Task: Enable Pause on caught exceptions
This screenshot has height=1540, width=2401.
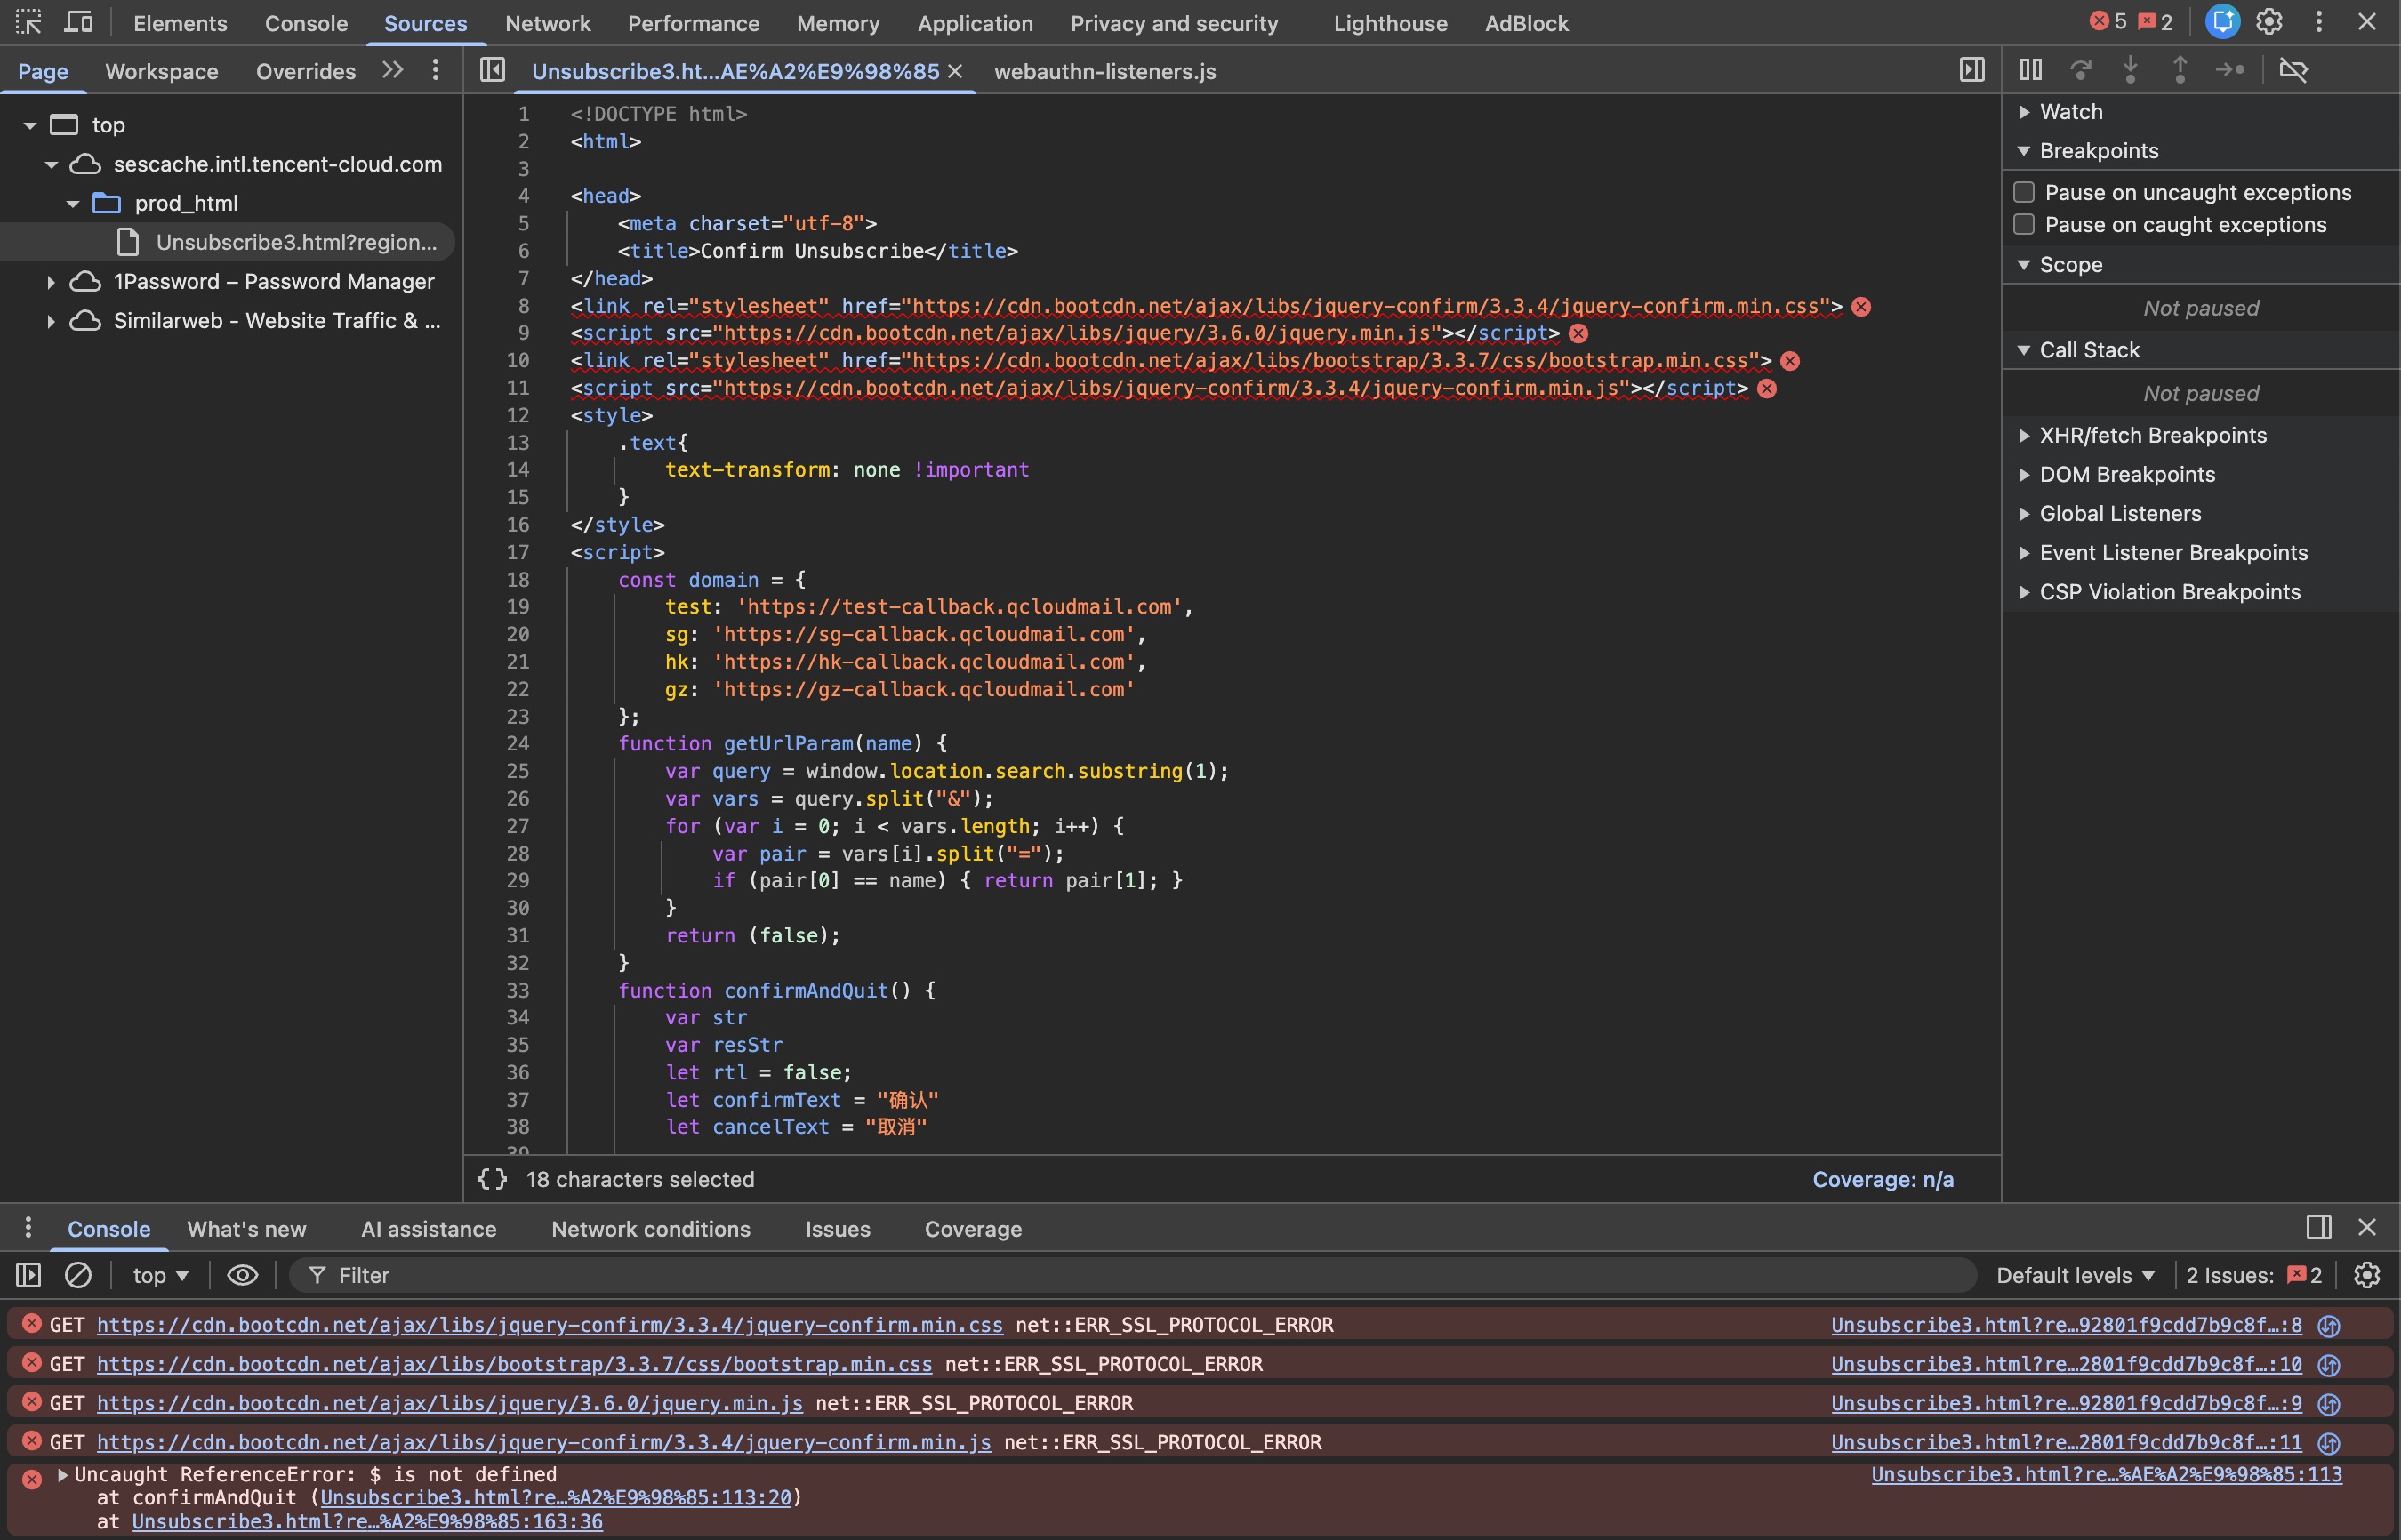Action: click(2024, 224)
